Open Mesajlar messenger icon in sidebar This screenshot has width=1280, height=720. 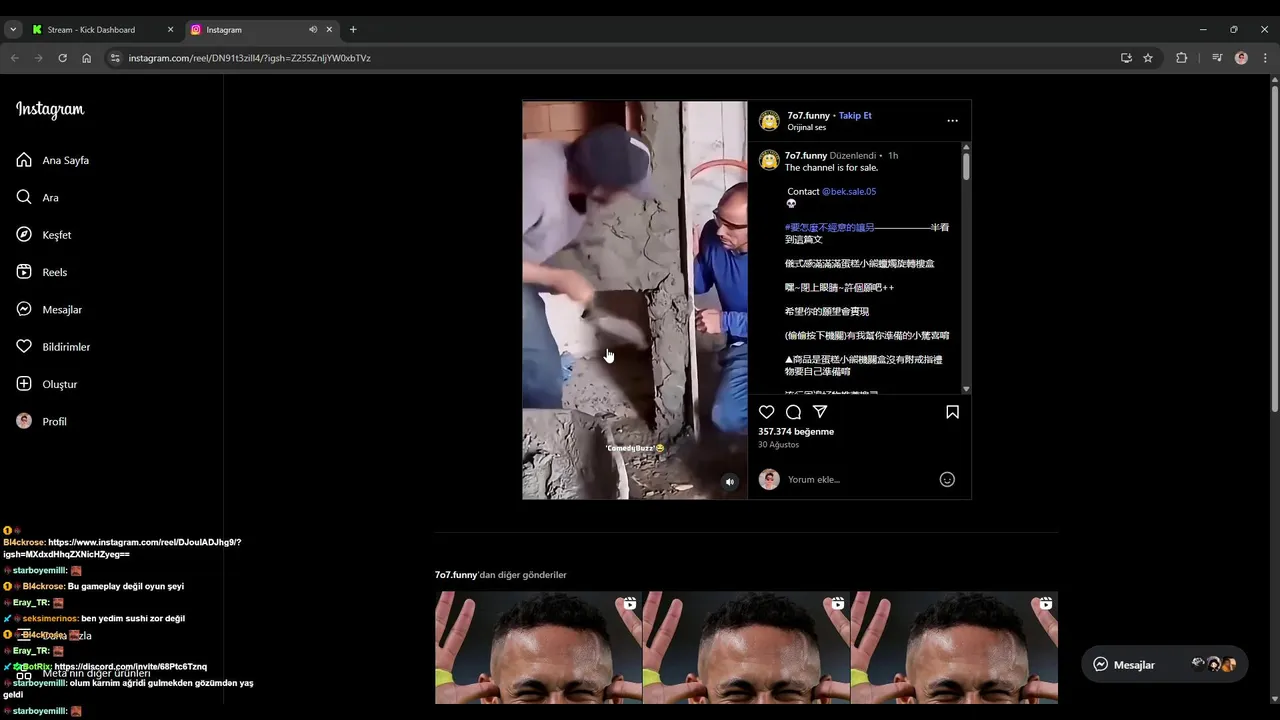[24, 309]
